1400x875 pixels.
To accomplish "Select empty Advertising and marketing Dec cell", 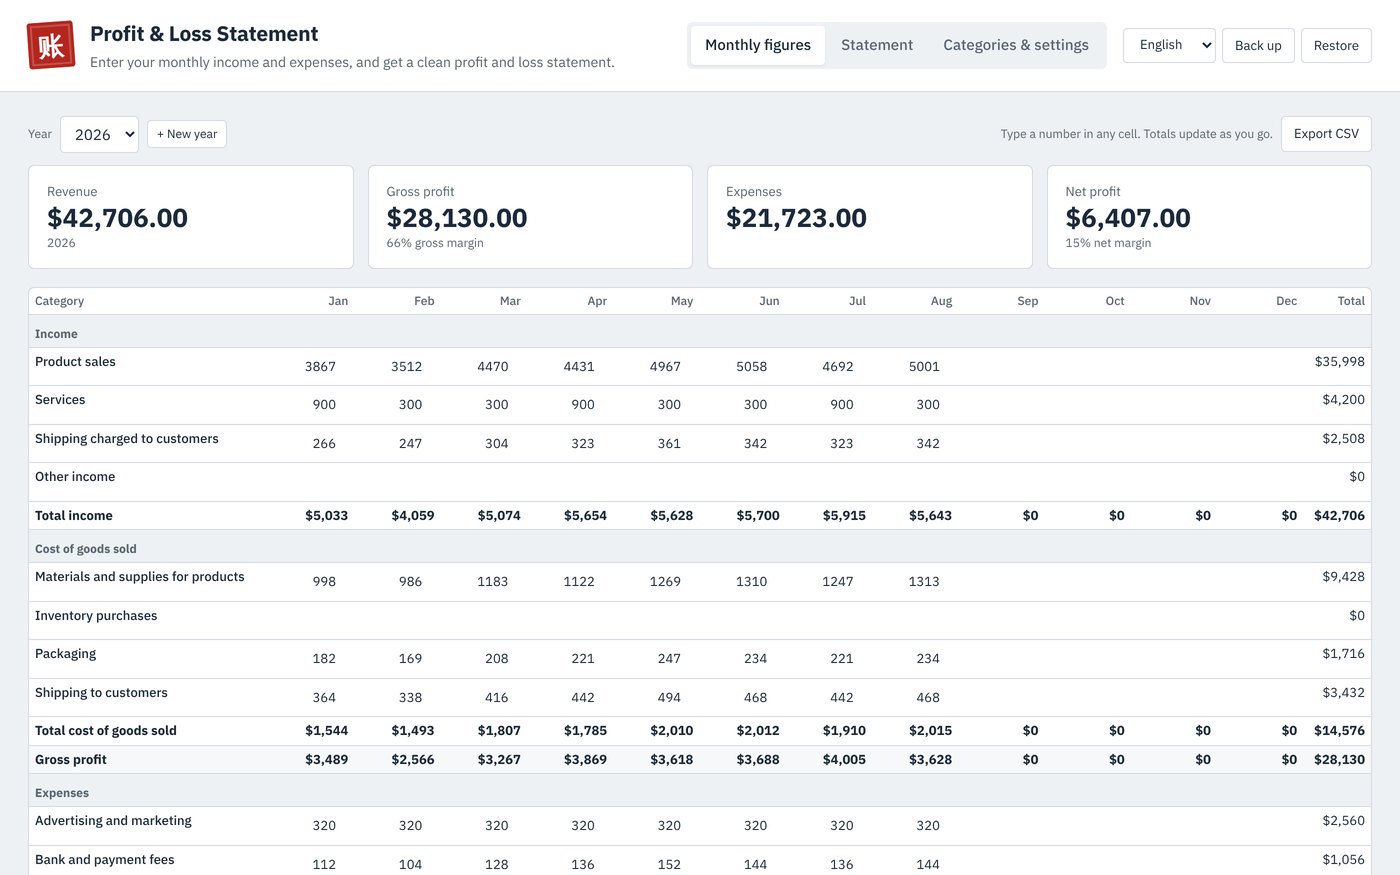I will pyautogui.click(x=1261, y=826).
